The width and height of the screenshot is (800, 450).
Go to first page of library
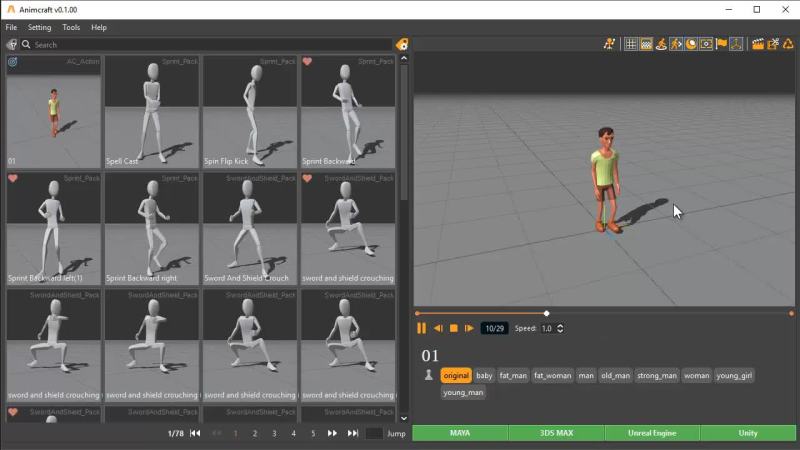point(195,433)
